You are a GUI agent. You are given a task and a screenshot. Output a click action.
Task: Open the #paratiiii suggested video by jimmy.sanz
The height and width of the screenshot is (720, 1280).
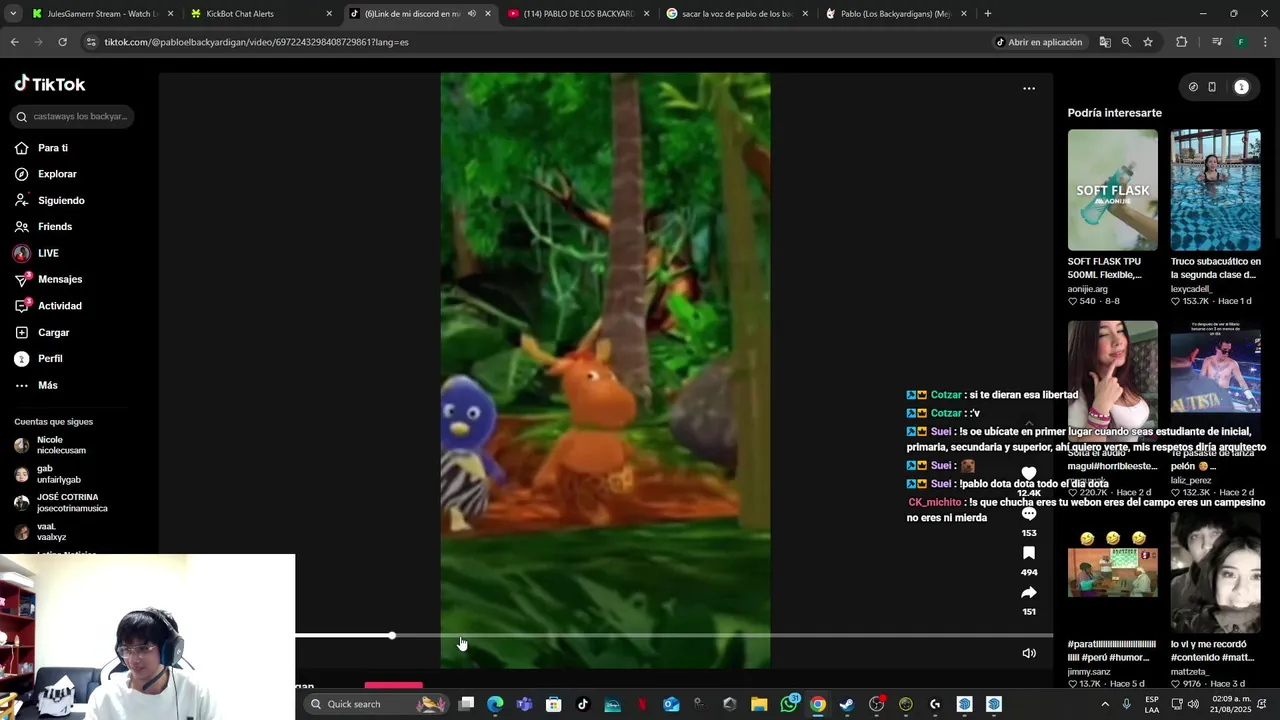click(1112, 574)
